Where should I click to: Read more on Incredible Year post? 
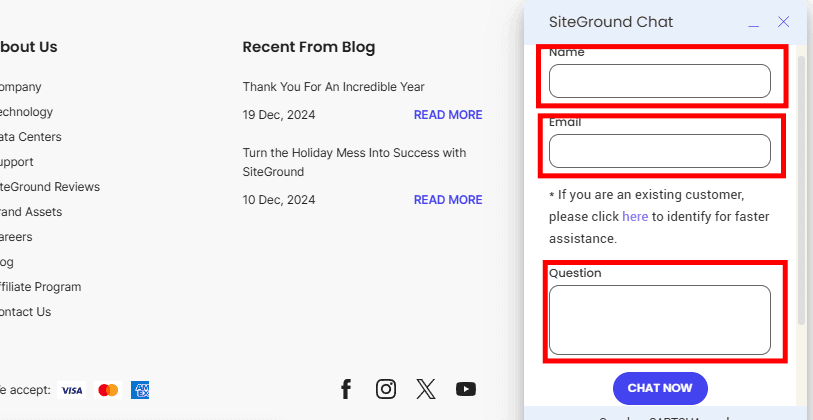click(x=448, y=115)
